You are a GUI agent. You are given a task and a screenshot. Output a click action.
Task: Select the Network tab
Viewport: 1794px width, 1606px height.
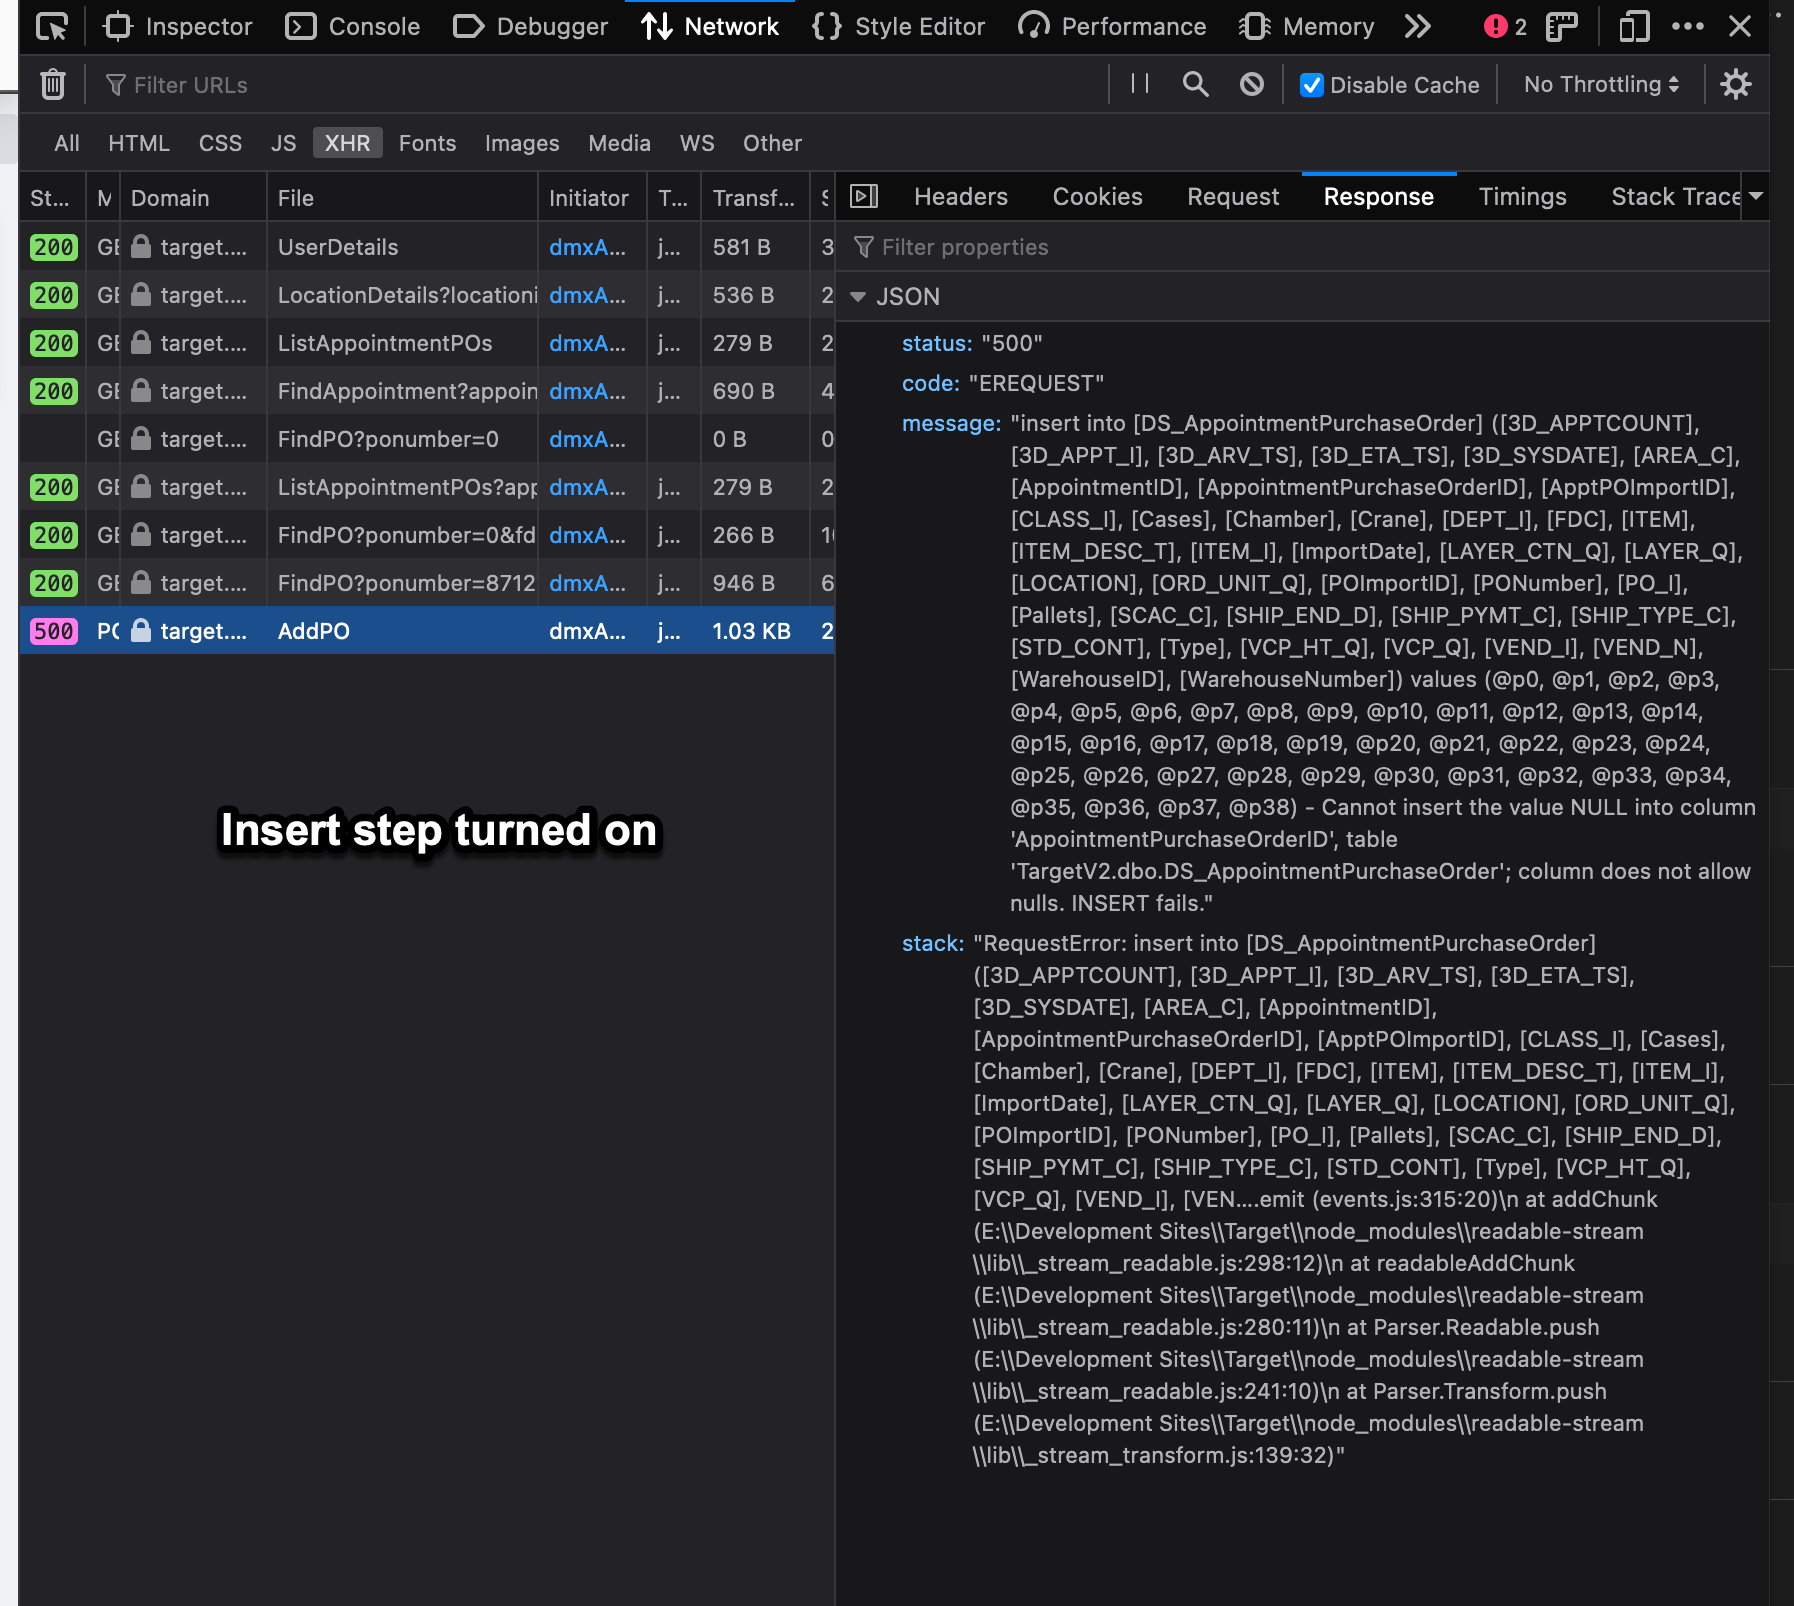coord(710,27)
